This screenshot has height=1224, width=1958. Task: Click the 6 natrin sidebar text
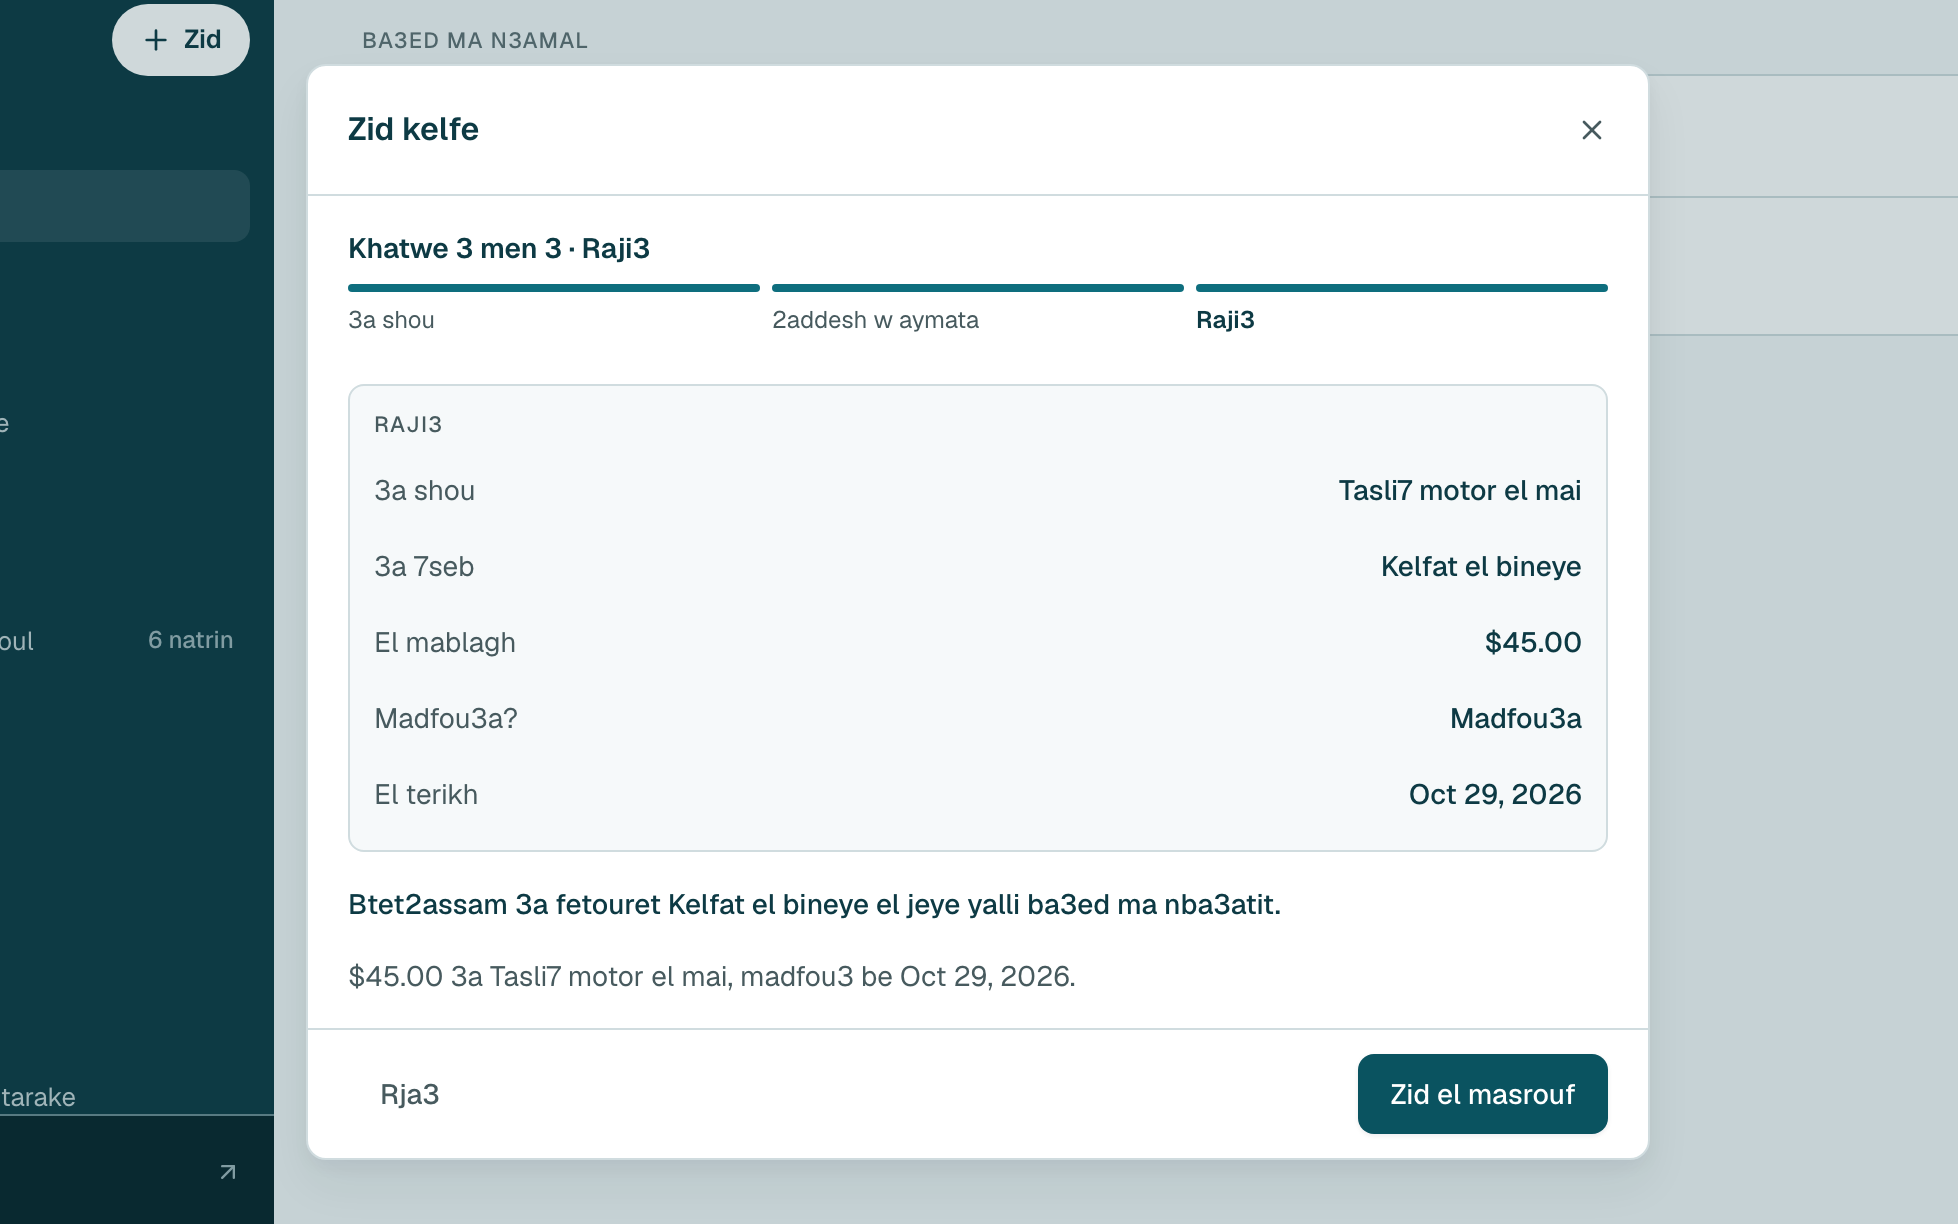[190, 640]
